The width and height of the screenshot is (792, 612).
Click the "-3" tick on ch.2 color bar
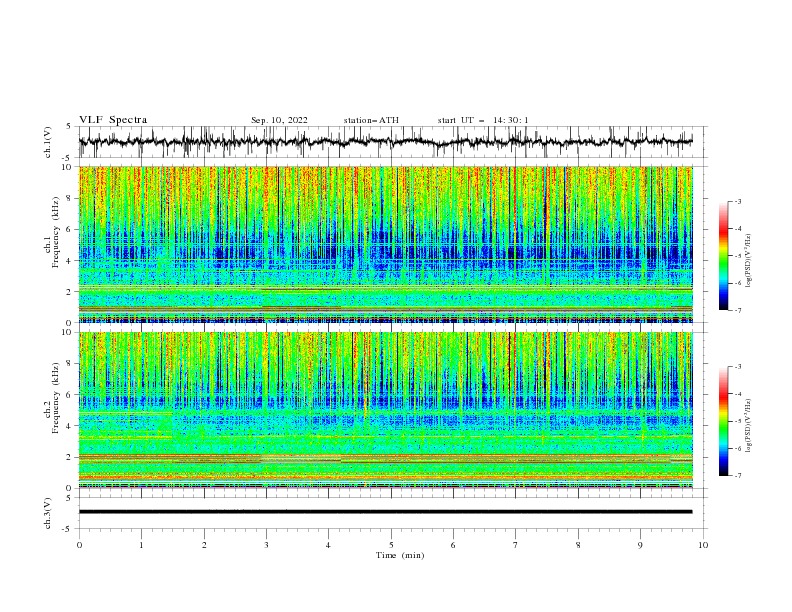tap(738, 367)
